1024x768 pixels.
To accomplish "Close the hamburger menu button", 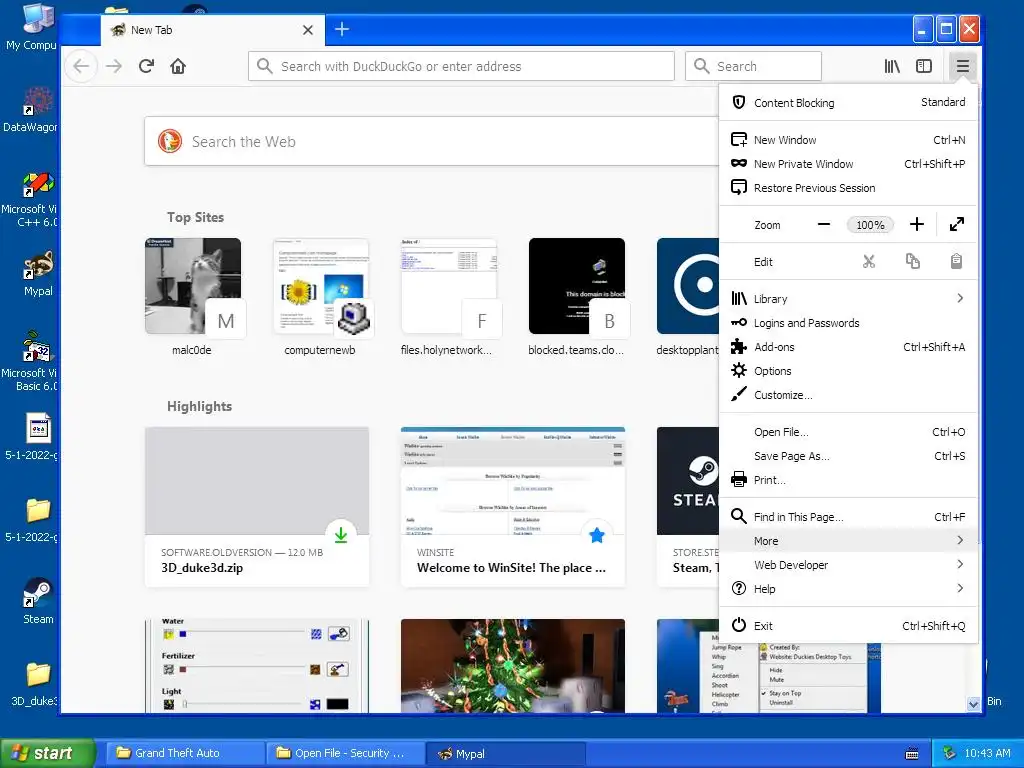I will 963,66.
